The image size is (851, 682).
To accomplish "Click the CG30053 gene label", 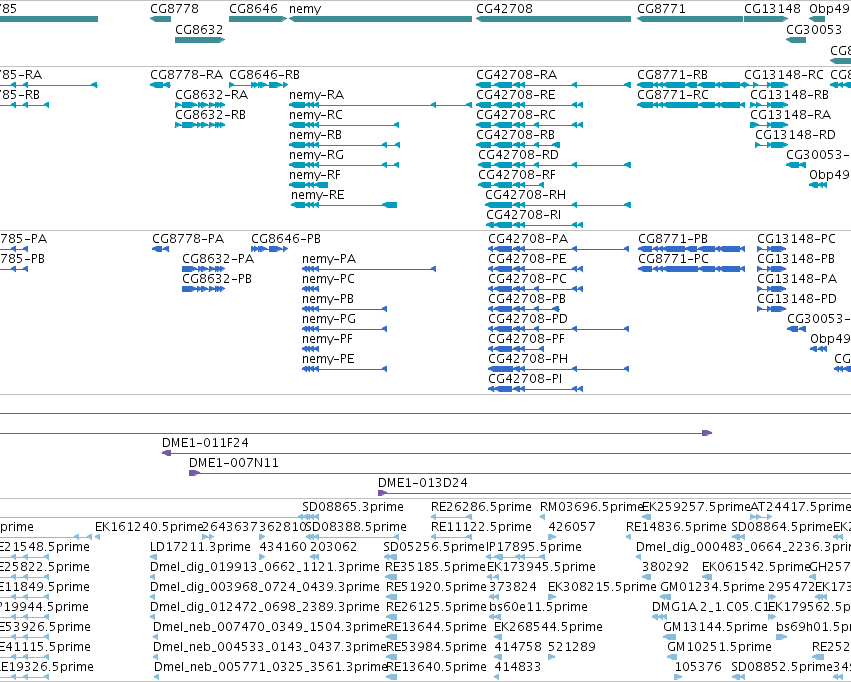I will (814, 29).
